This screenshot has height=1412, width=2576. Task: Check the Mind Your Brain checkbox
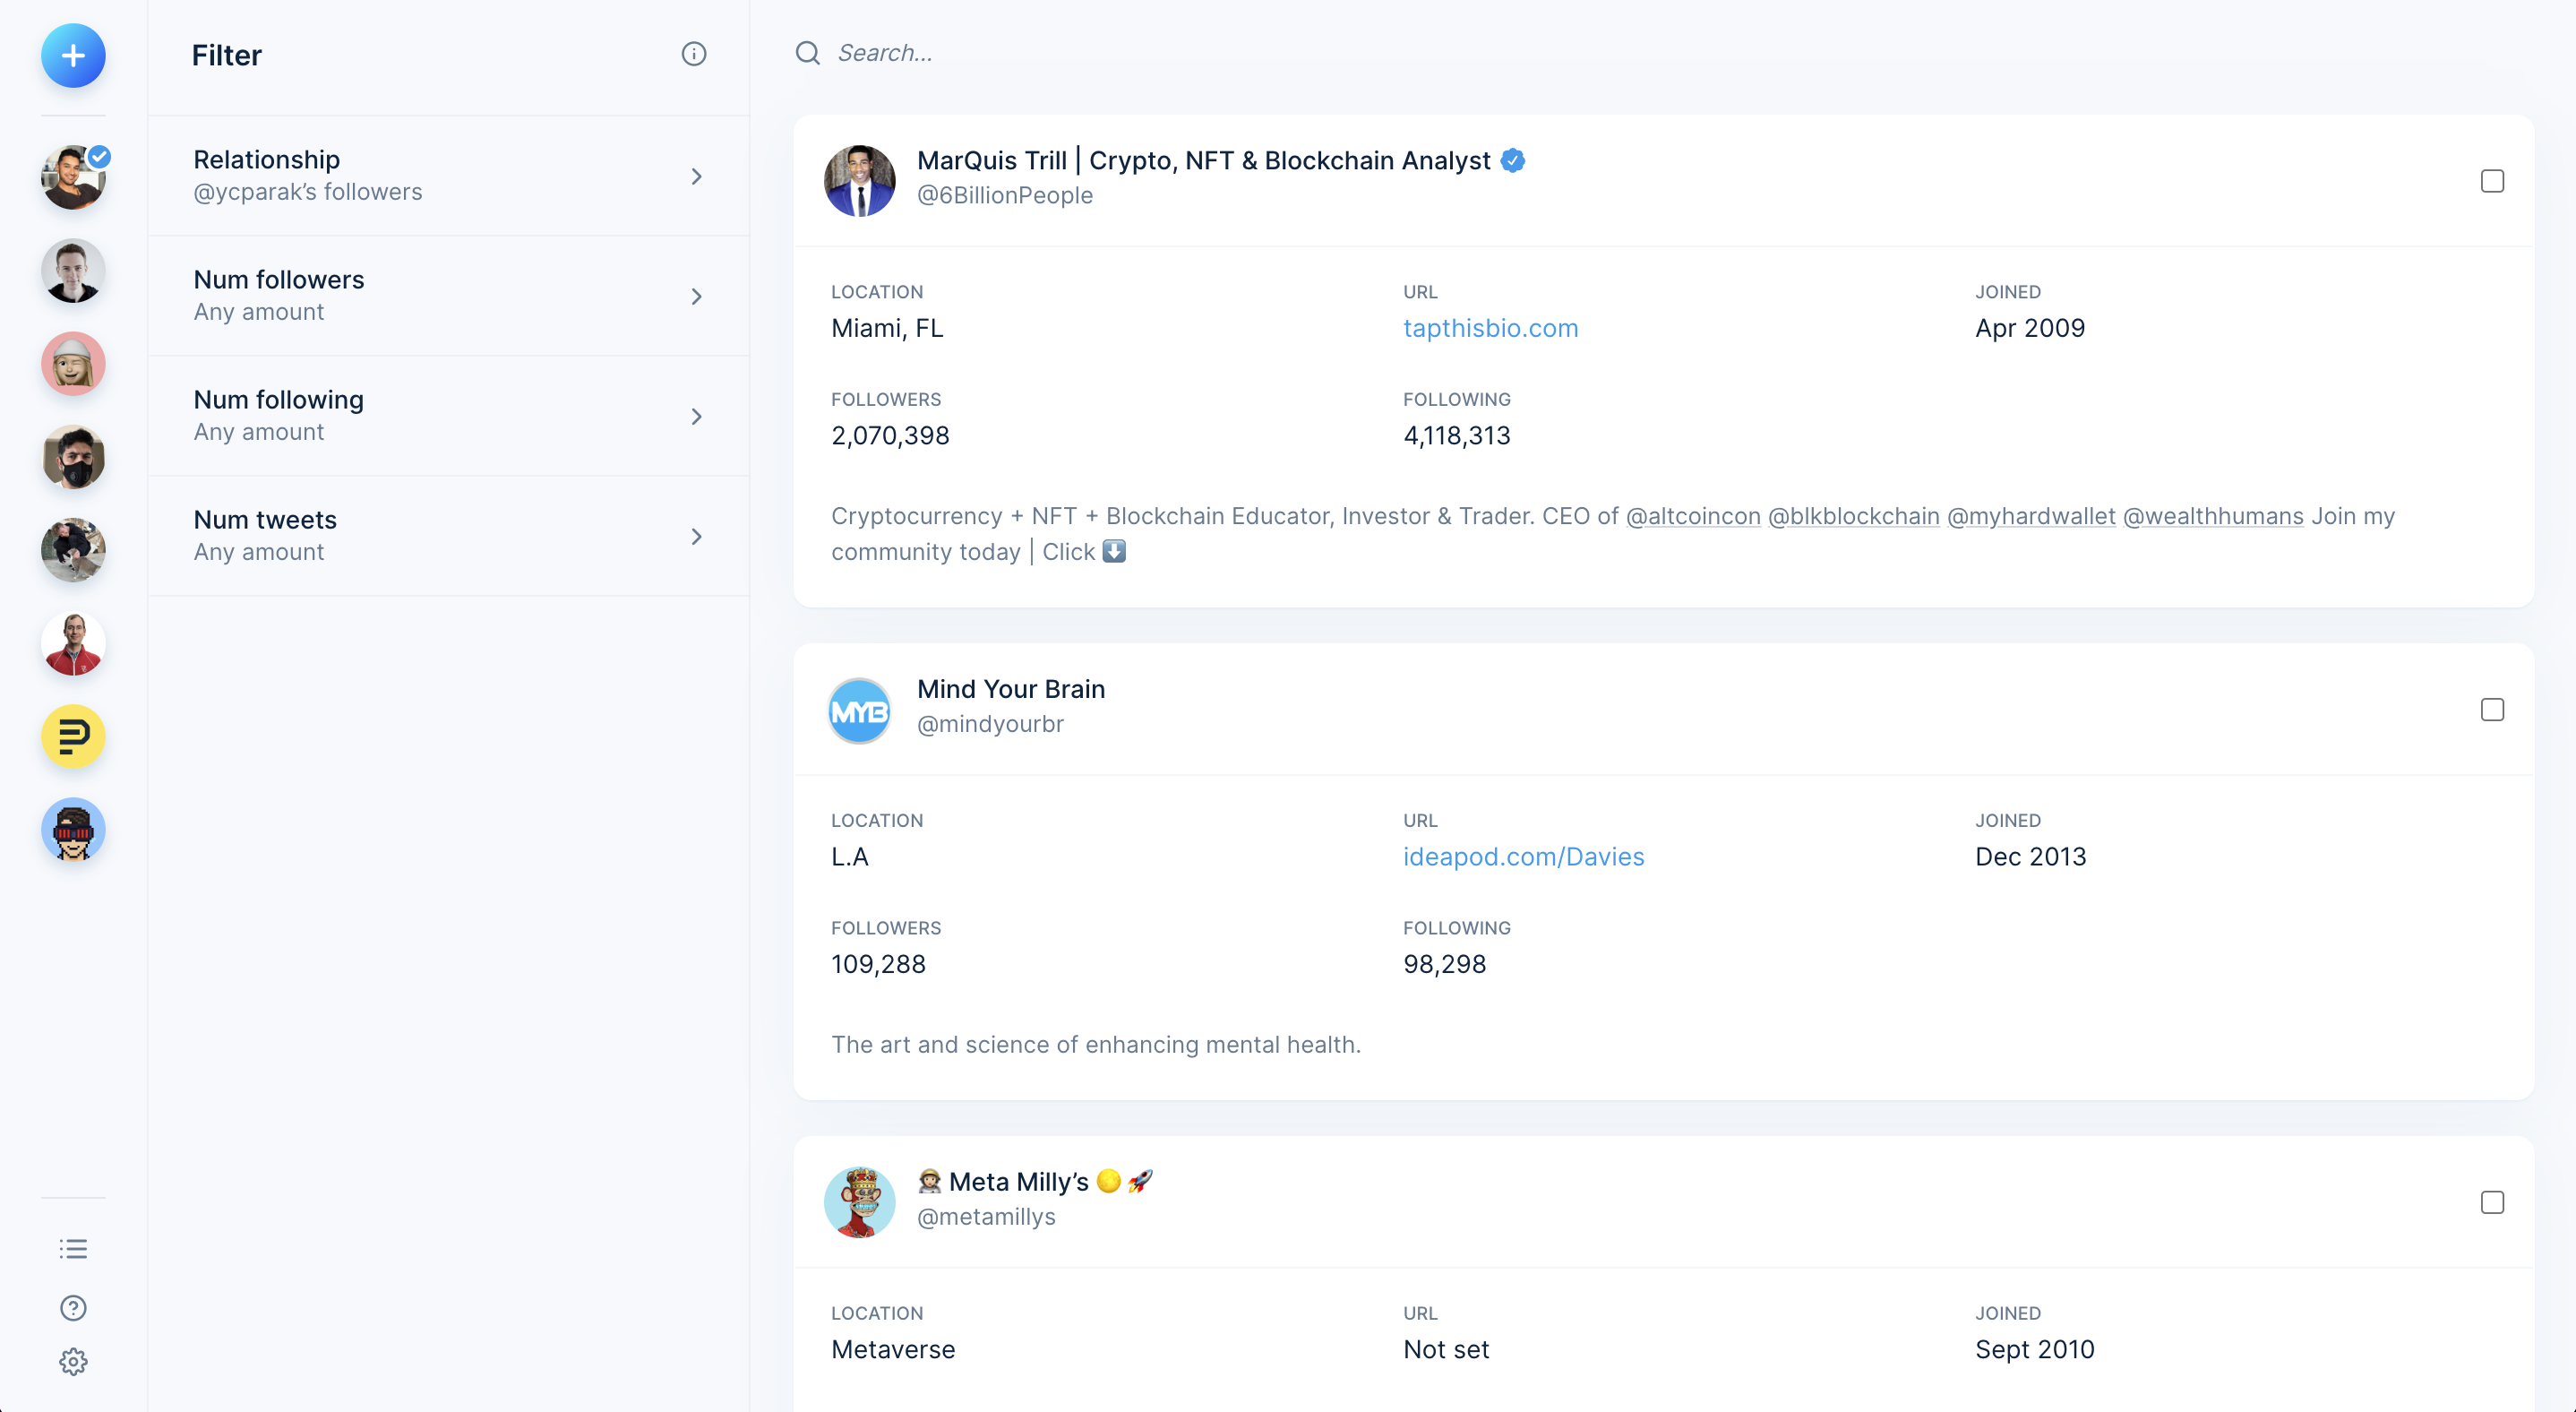(x=2491, y=710)
